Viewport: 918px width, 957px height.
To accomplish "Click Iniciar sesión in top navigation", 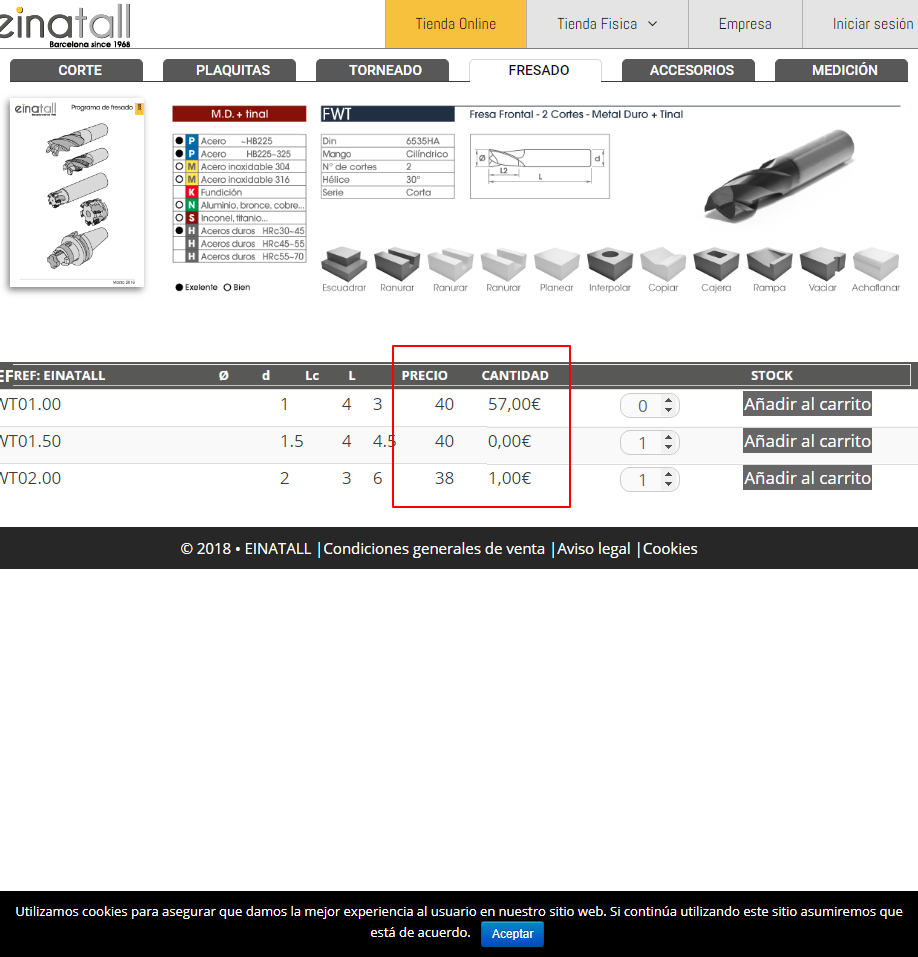I will click(872, 24).
